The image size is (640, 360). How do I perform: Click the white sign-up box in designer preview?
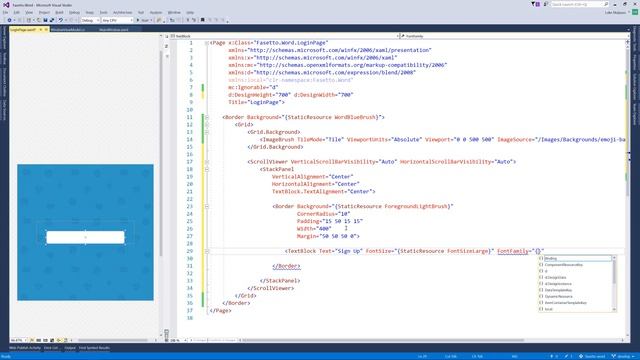85,237
